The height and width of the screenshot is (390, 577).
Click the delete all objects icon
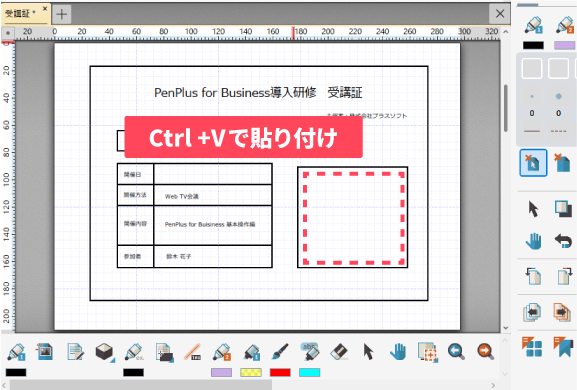pyautogui.click(x=562, y=163)
